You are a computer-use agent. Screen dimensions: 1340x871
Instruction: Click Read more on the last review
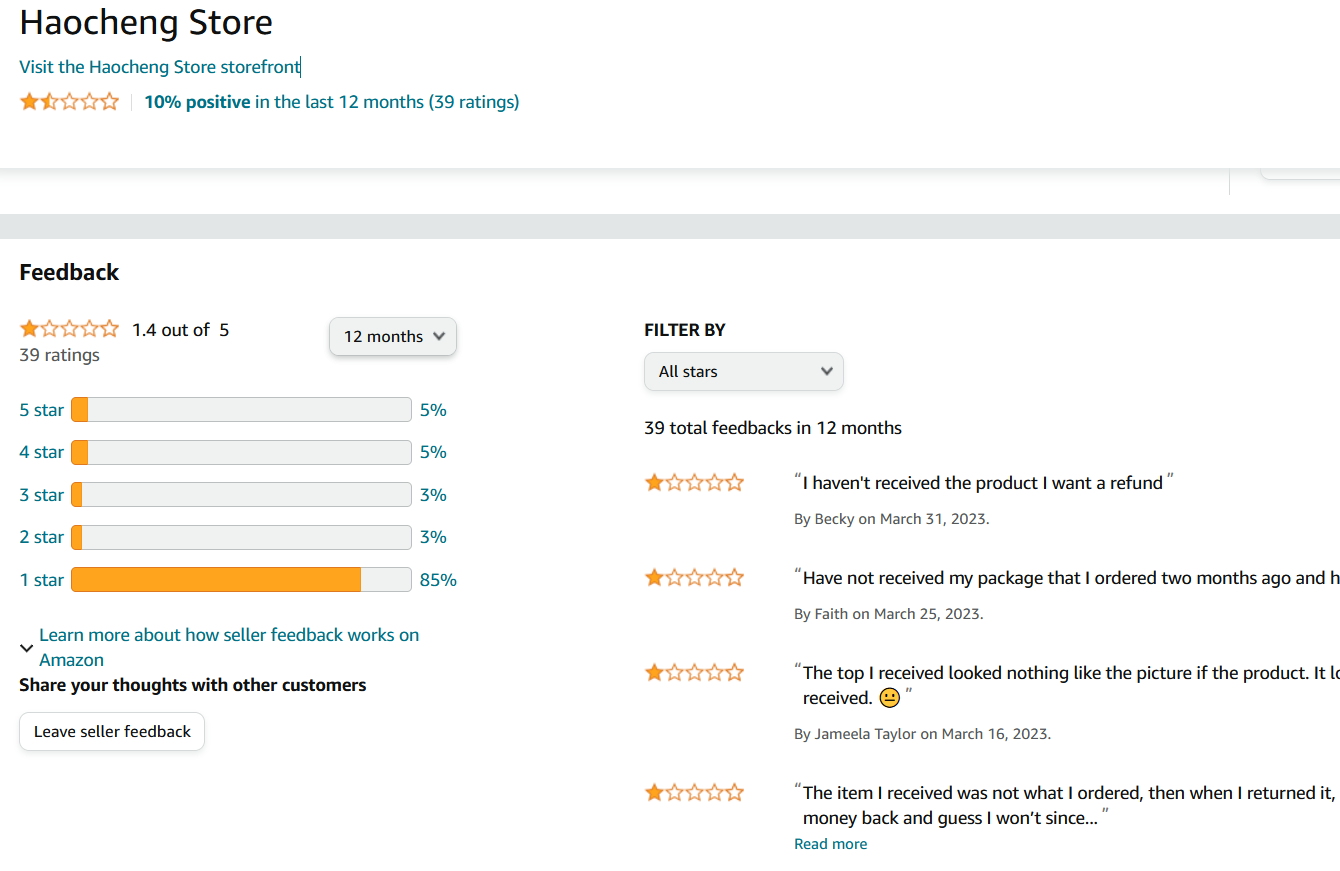[830, 844]
